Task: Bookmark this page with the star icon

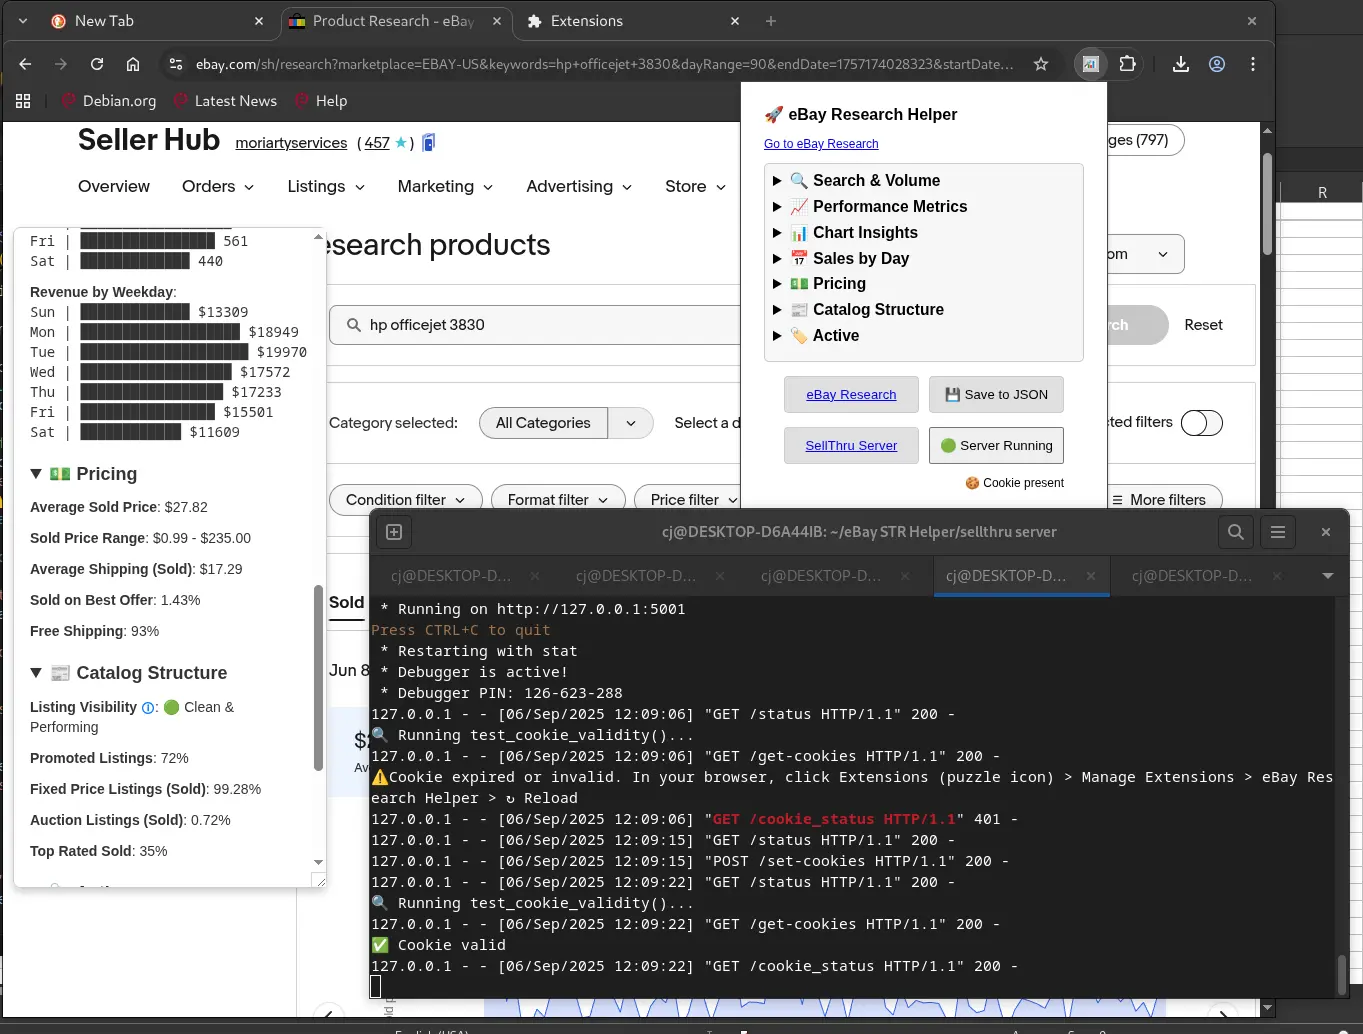Action: (x=1041, y=64)
